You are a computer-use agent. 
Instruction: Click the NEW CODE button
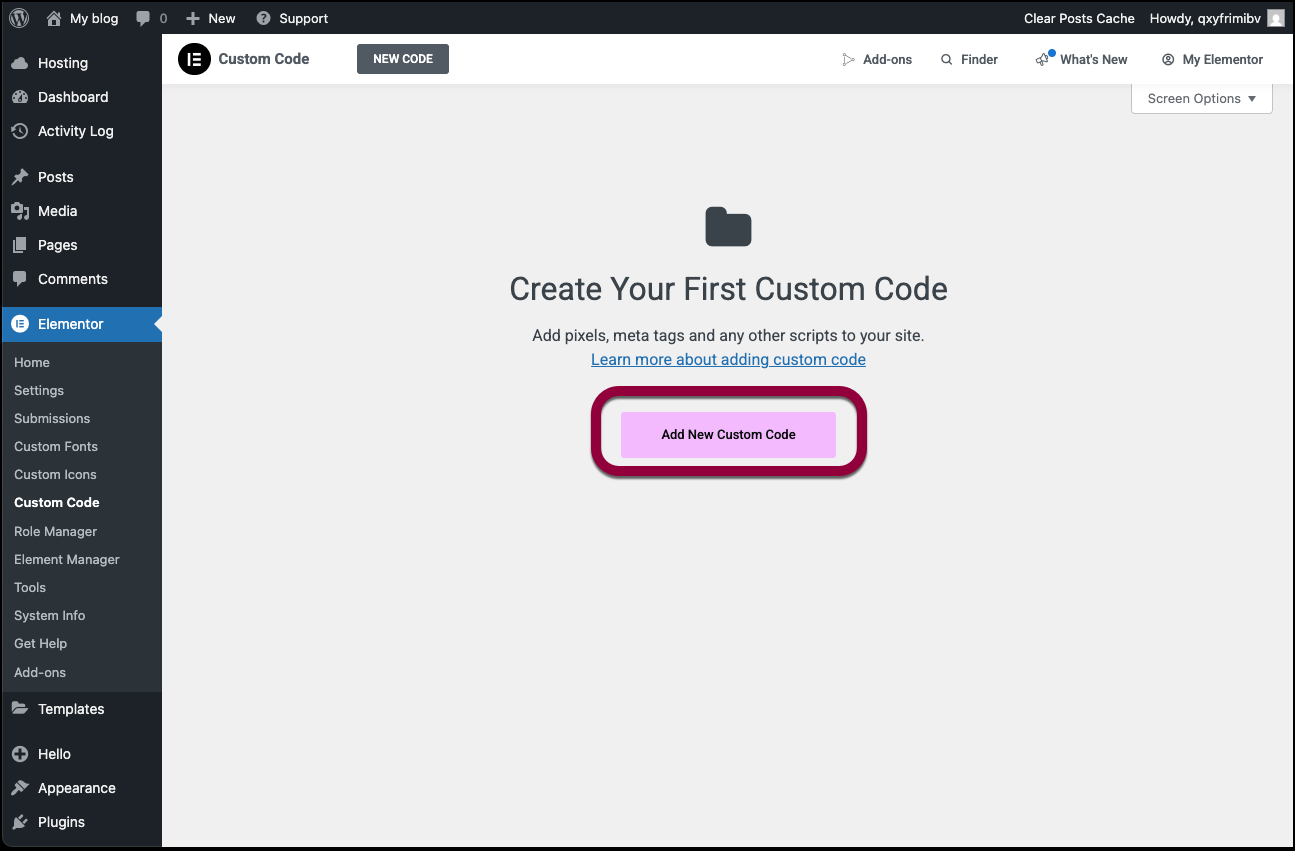point(402,59)
